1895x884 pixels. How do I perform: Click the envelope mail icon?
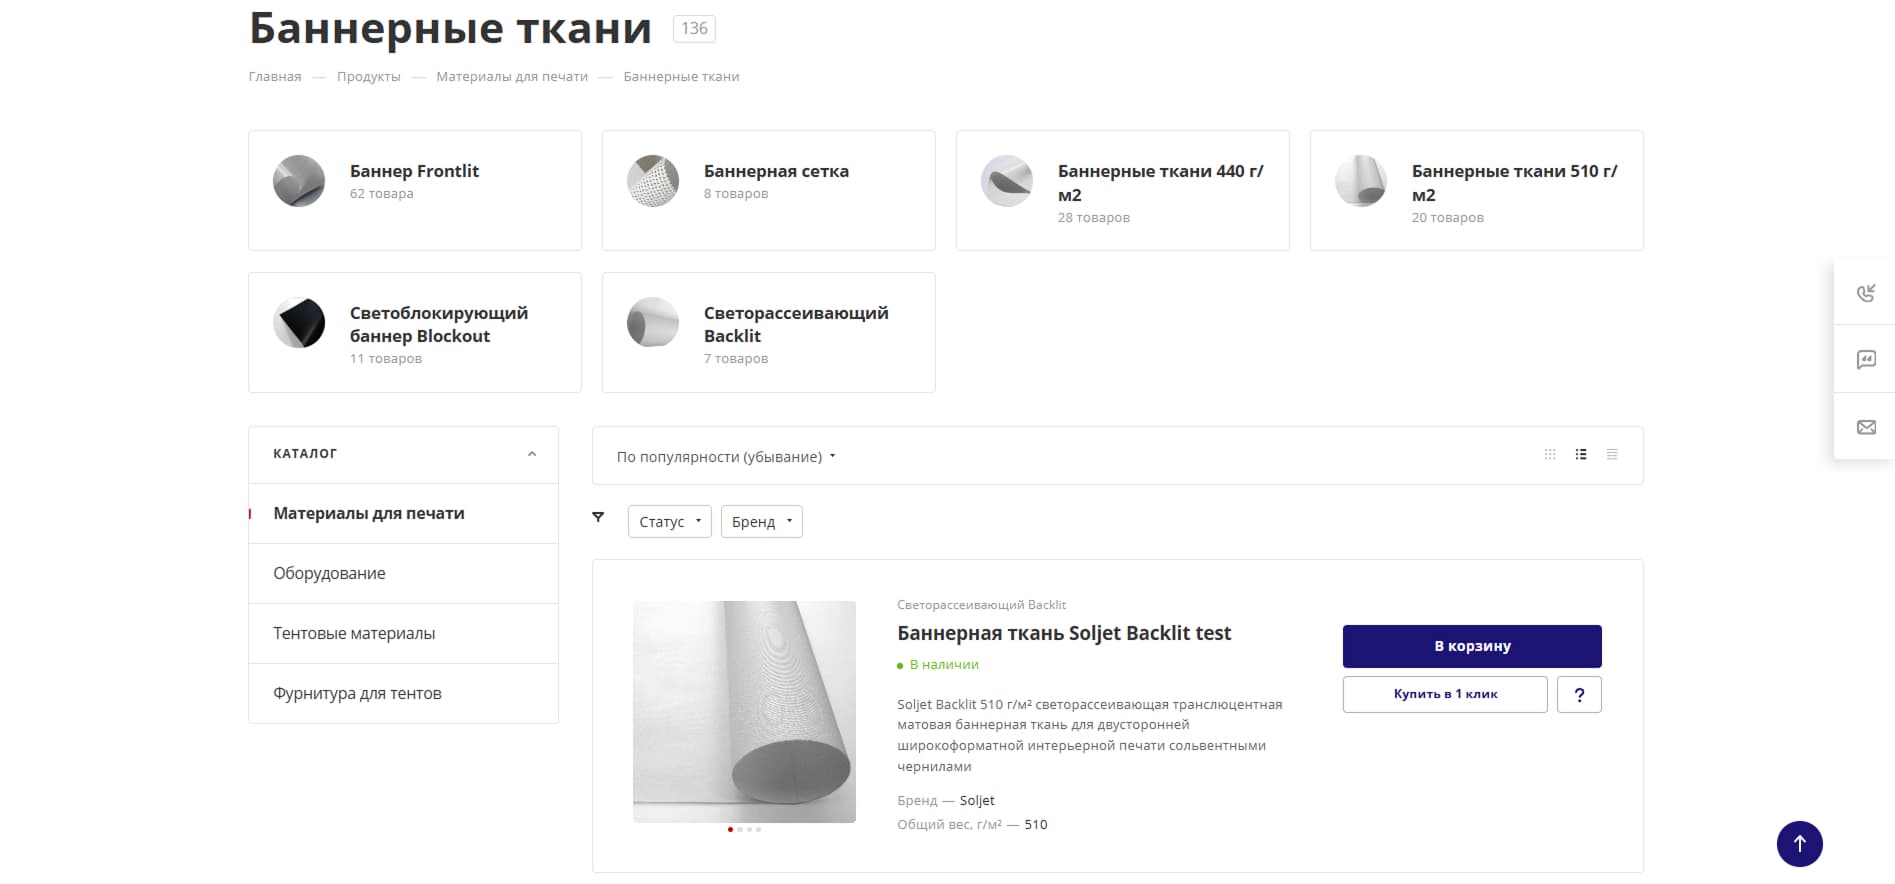coord(1866,427)
